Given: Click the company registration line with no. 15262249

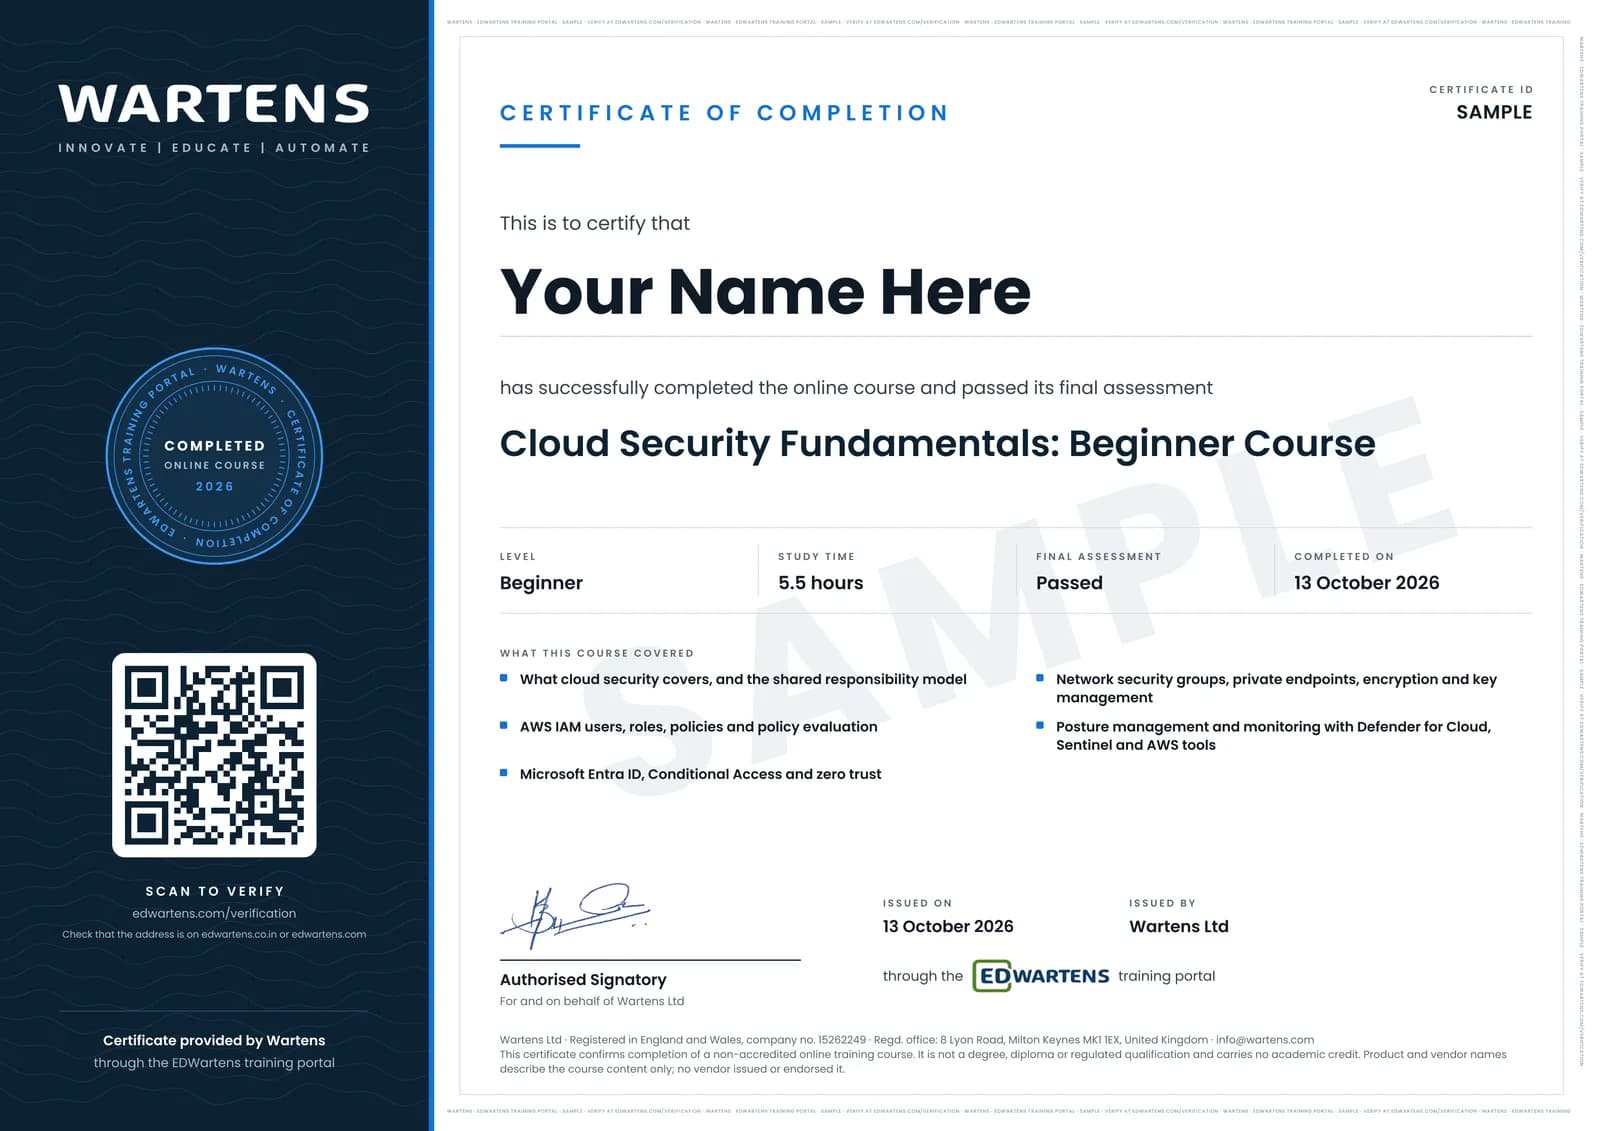Looking at the screenshot, I should point(907,1040).
